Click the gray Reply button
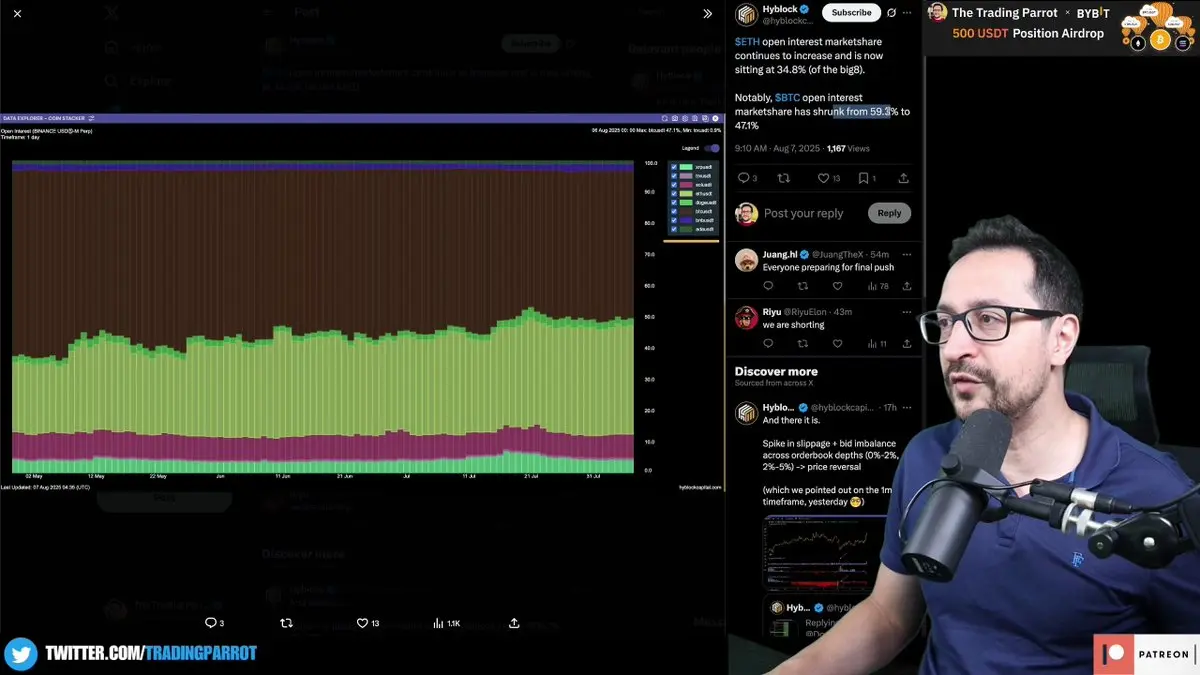 point(889,213)
